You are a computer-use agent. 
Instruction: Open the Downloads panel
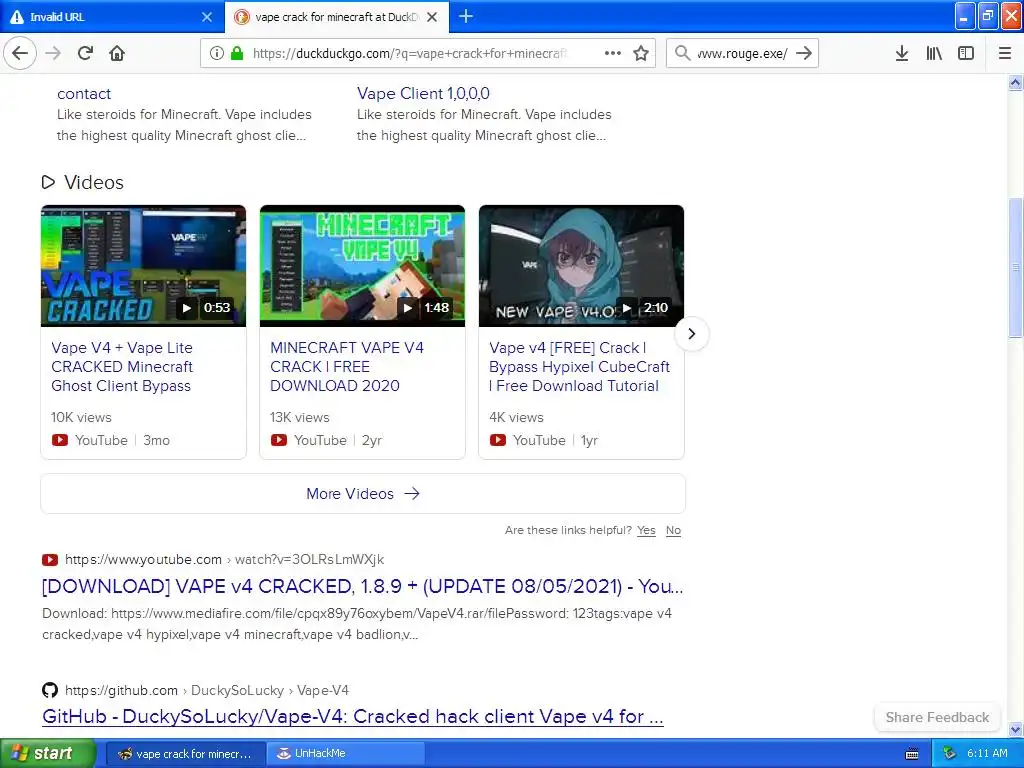pyautogui.click(x=902, y=53)
